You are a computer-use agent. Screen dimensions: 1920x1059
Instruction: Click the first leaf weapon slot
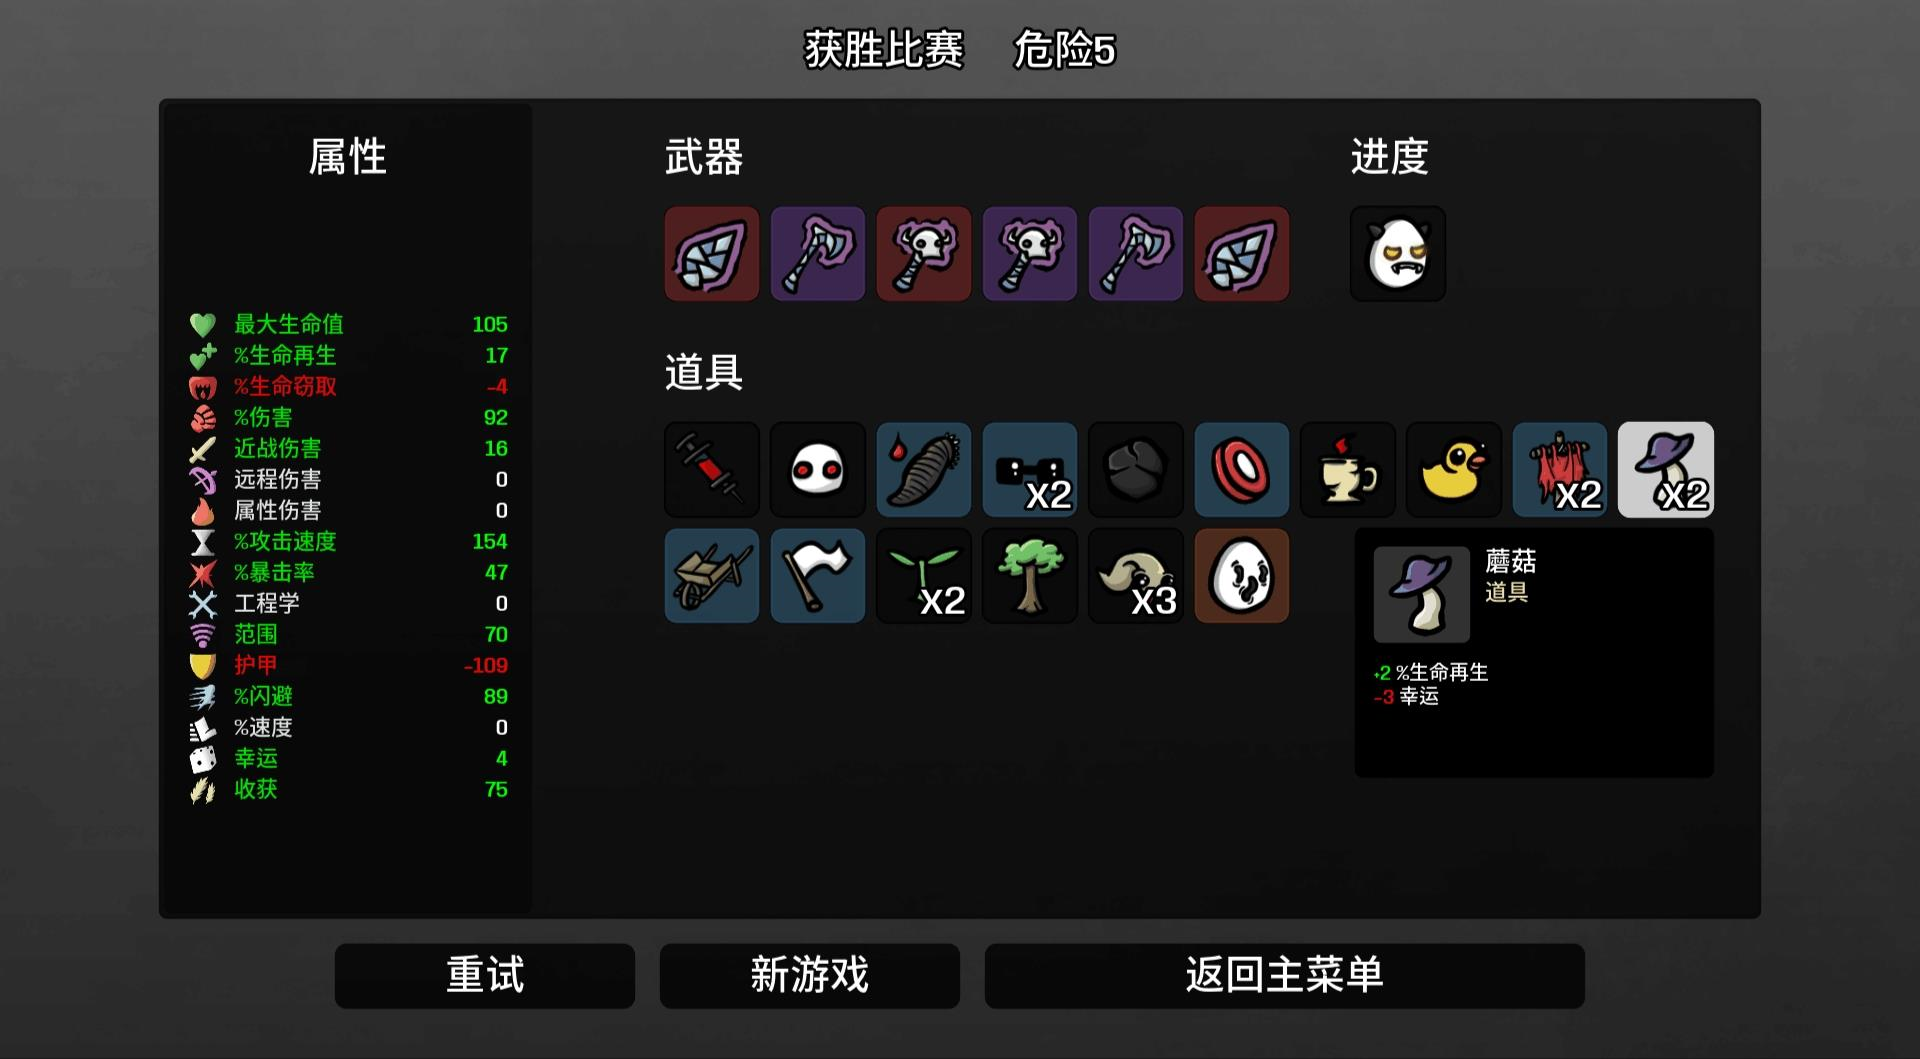click(x=711, y=254)
